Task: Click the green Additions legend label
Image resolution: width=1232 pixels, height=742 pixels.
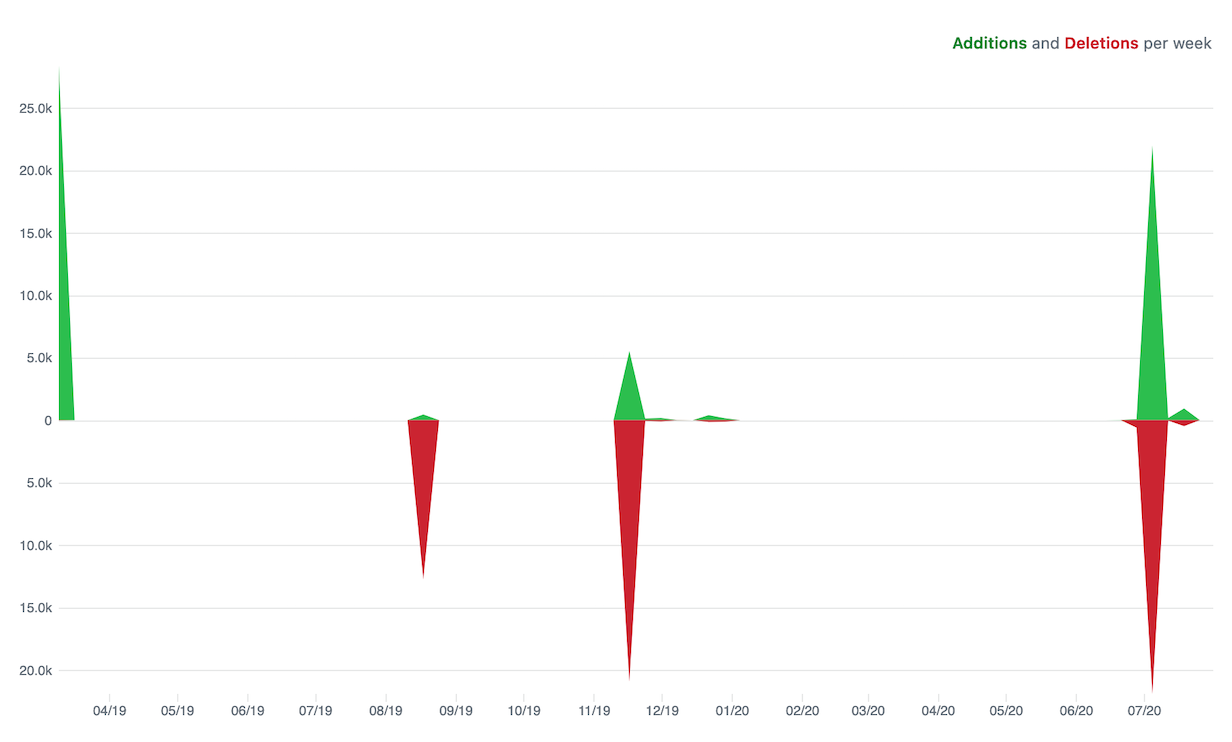Action: 989,43
